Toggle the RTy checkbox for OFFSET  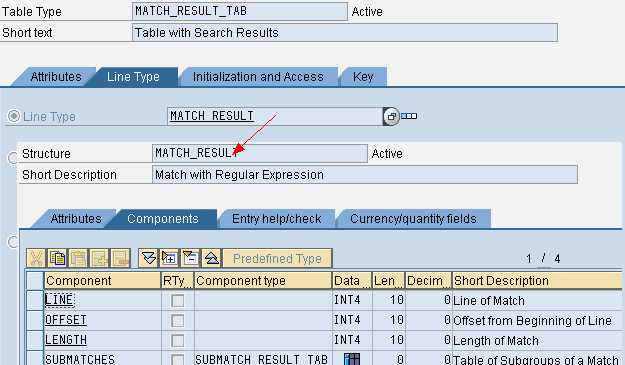tap(177, 320)
